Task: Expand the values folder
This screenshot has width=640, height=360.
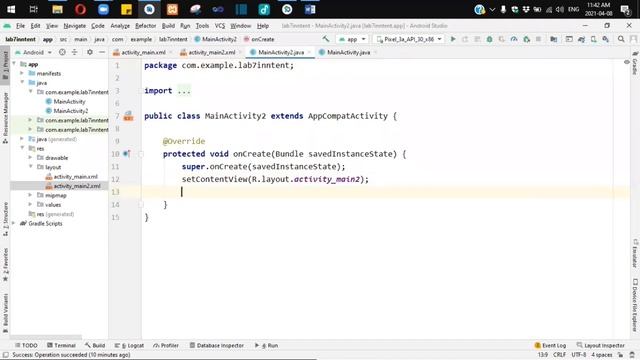Action: (30, 204)
